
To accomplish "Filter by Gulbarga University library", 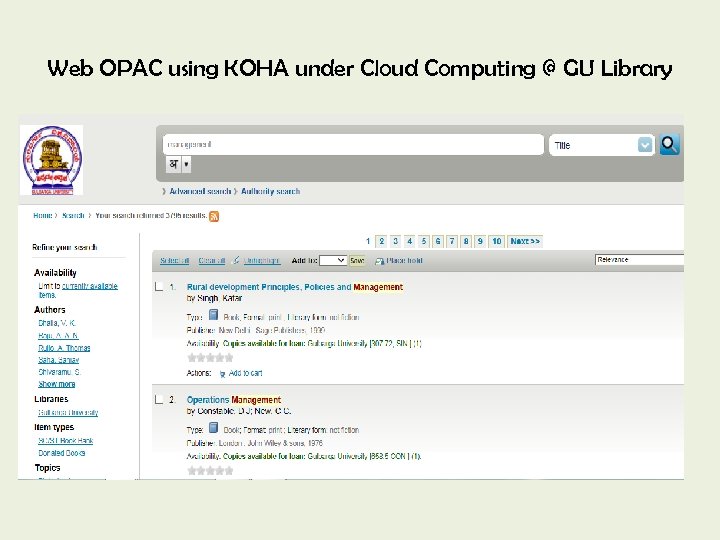I will pos(68,412).
